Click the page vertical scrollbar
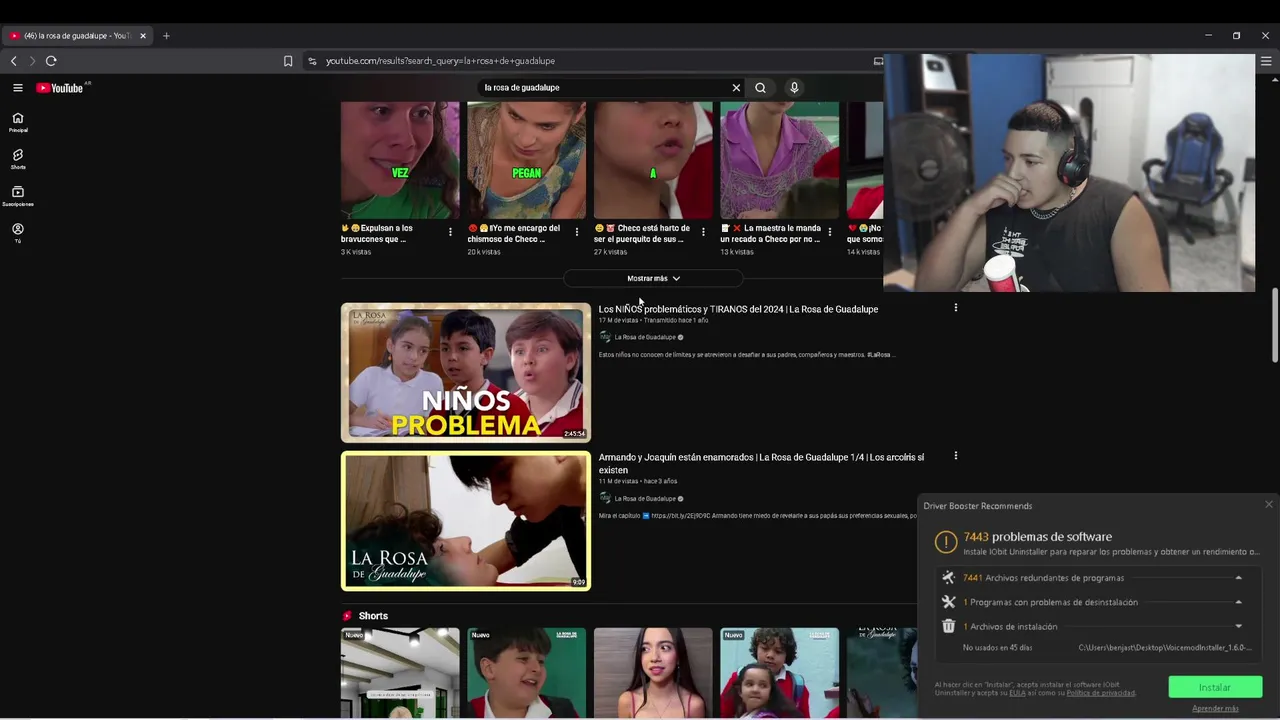 pos(1274,325)
